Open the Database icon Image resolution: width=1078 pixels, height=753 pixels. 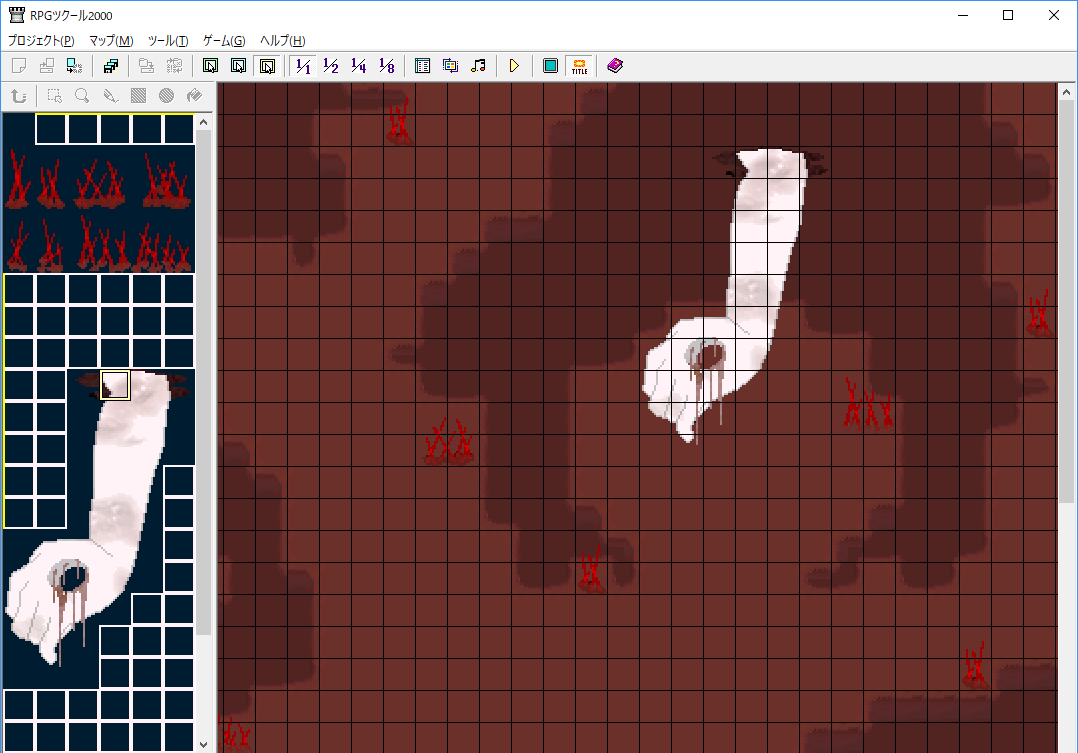click(x=423, y=66)
